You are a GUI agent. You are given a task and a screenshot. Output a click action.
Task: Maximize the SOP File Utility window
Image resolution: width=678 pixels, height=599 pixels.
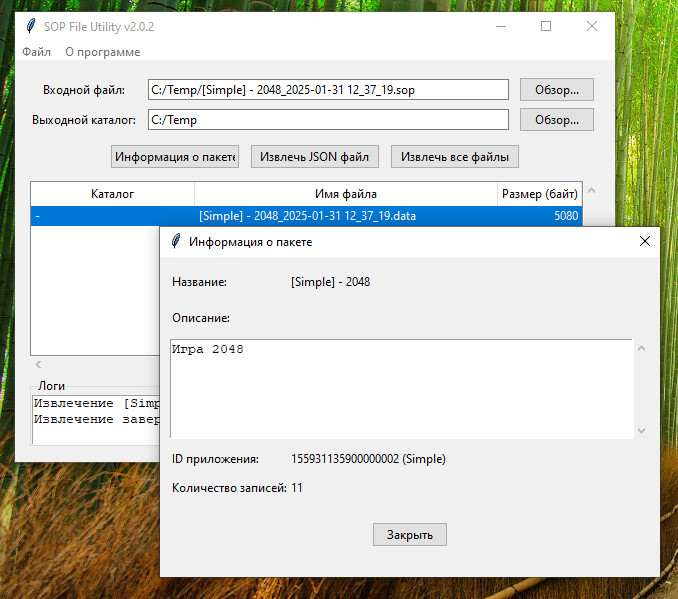click(x=546, y=26)
